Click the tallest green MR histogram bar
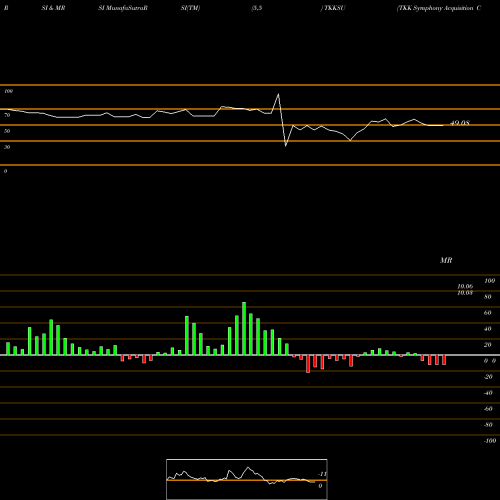Image resolution: width=500 pixels, height=500 pixels. [244, 328]
